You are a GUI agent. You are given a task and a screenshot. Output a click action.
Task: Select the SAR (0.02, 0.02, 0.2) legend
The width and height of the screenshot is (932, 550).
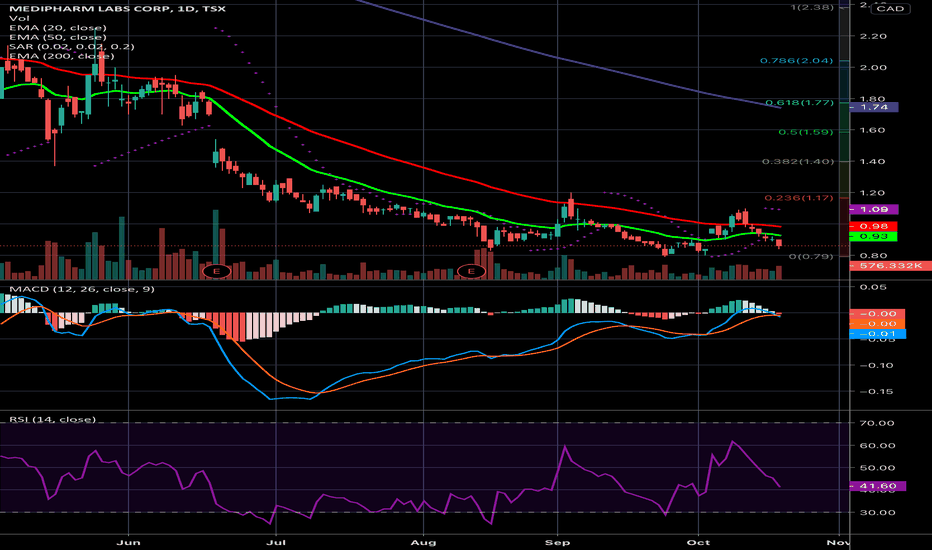click(x=71, y=46)
